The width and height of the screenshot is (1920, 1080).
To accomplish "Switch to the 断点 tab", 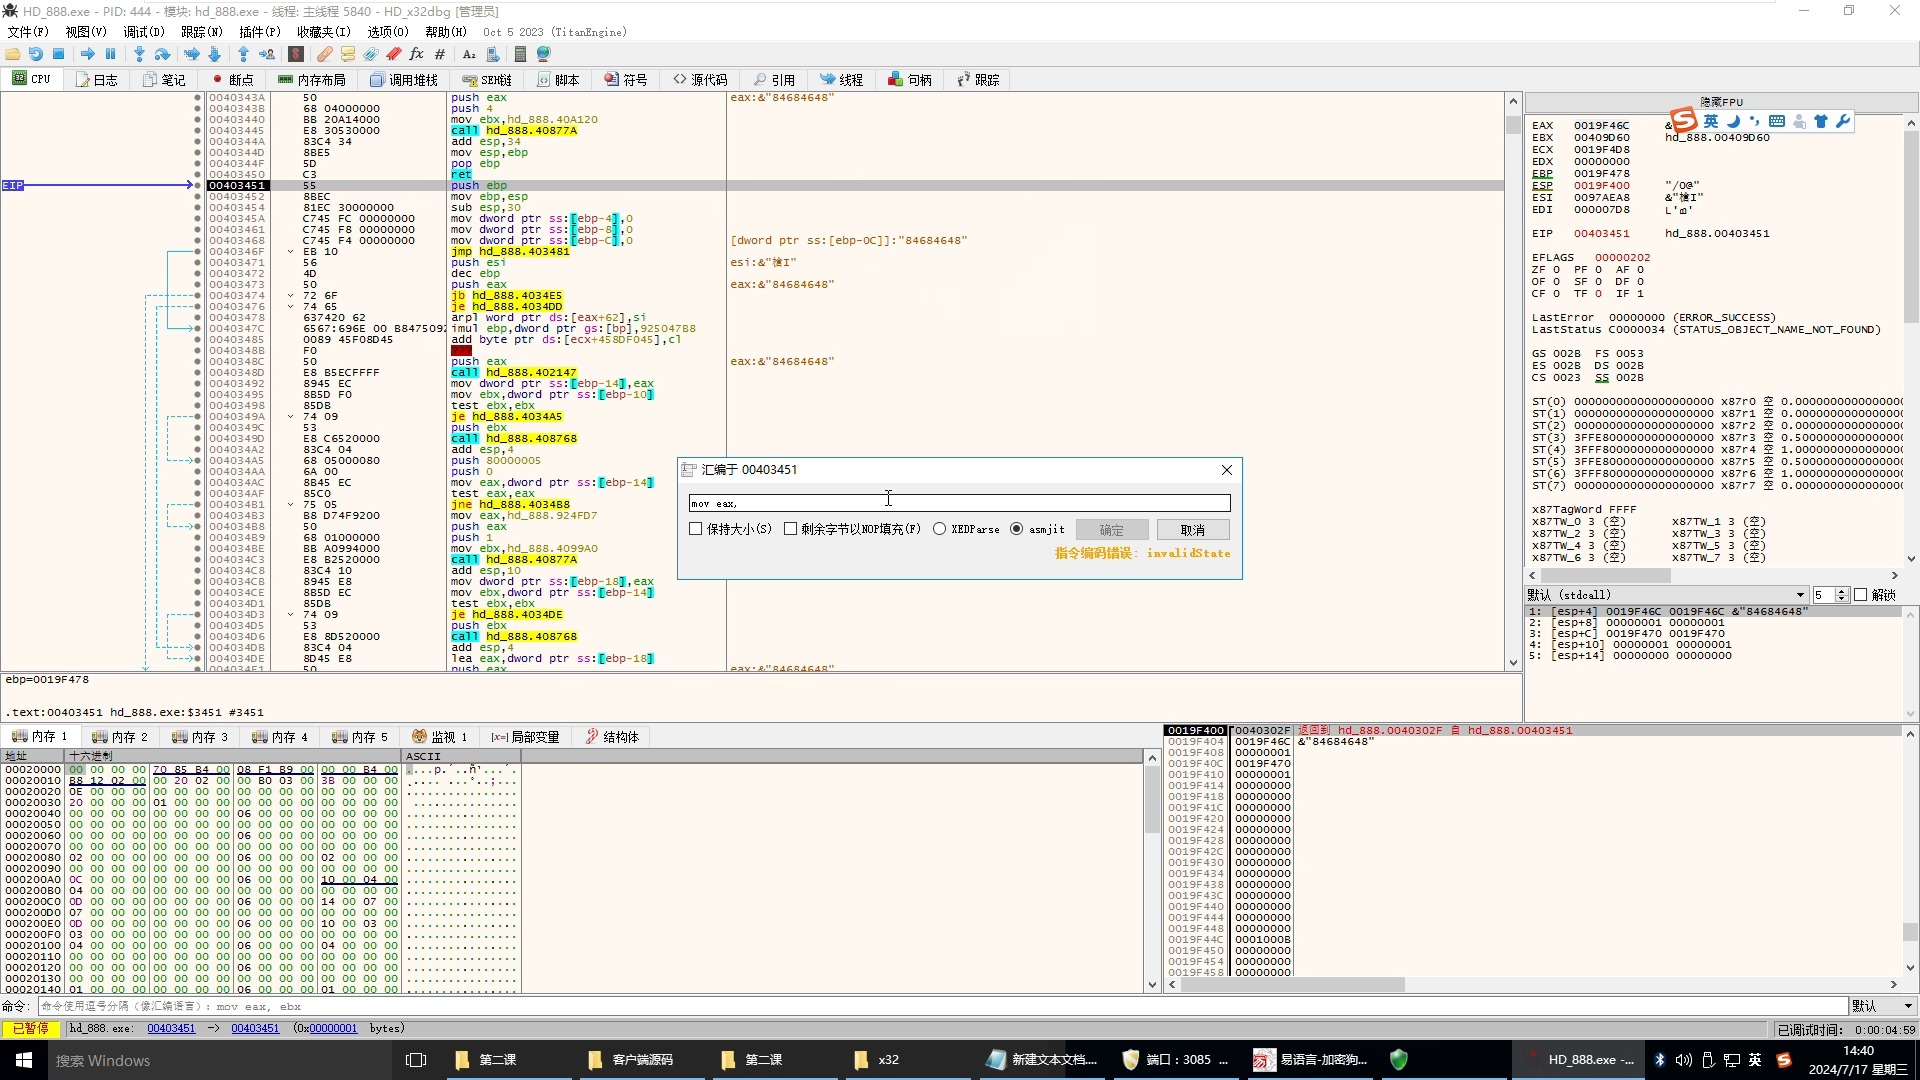I will pos(232,80).
